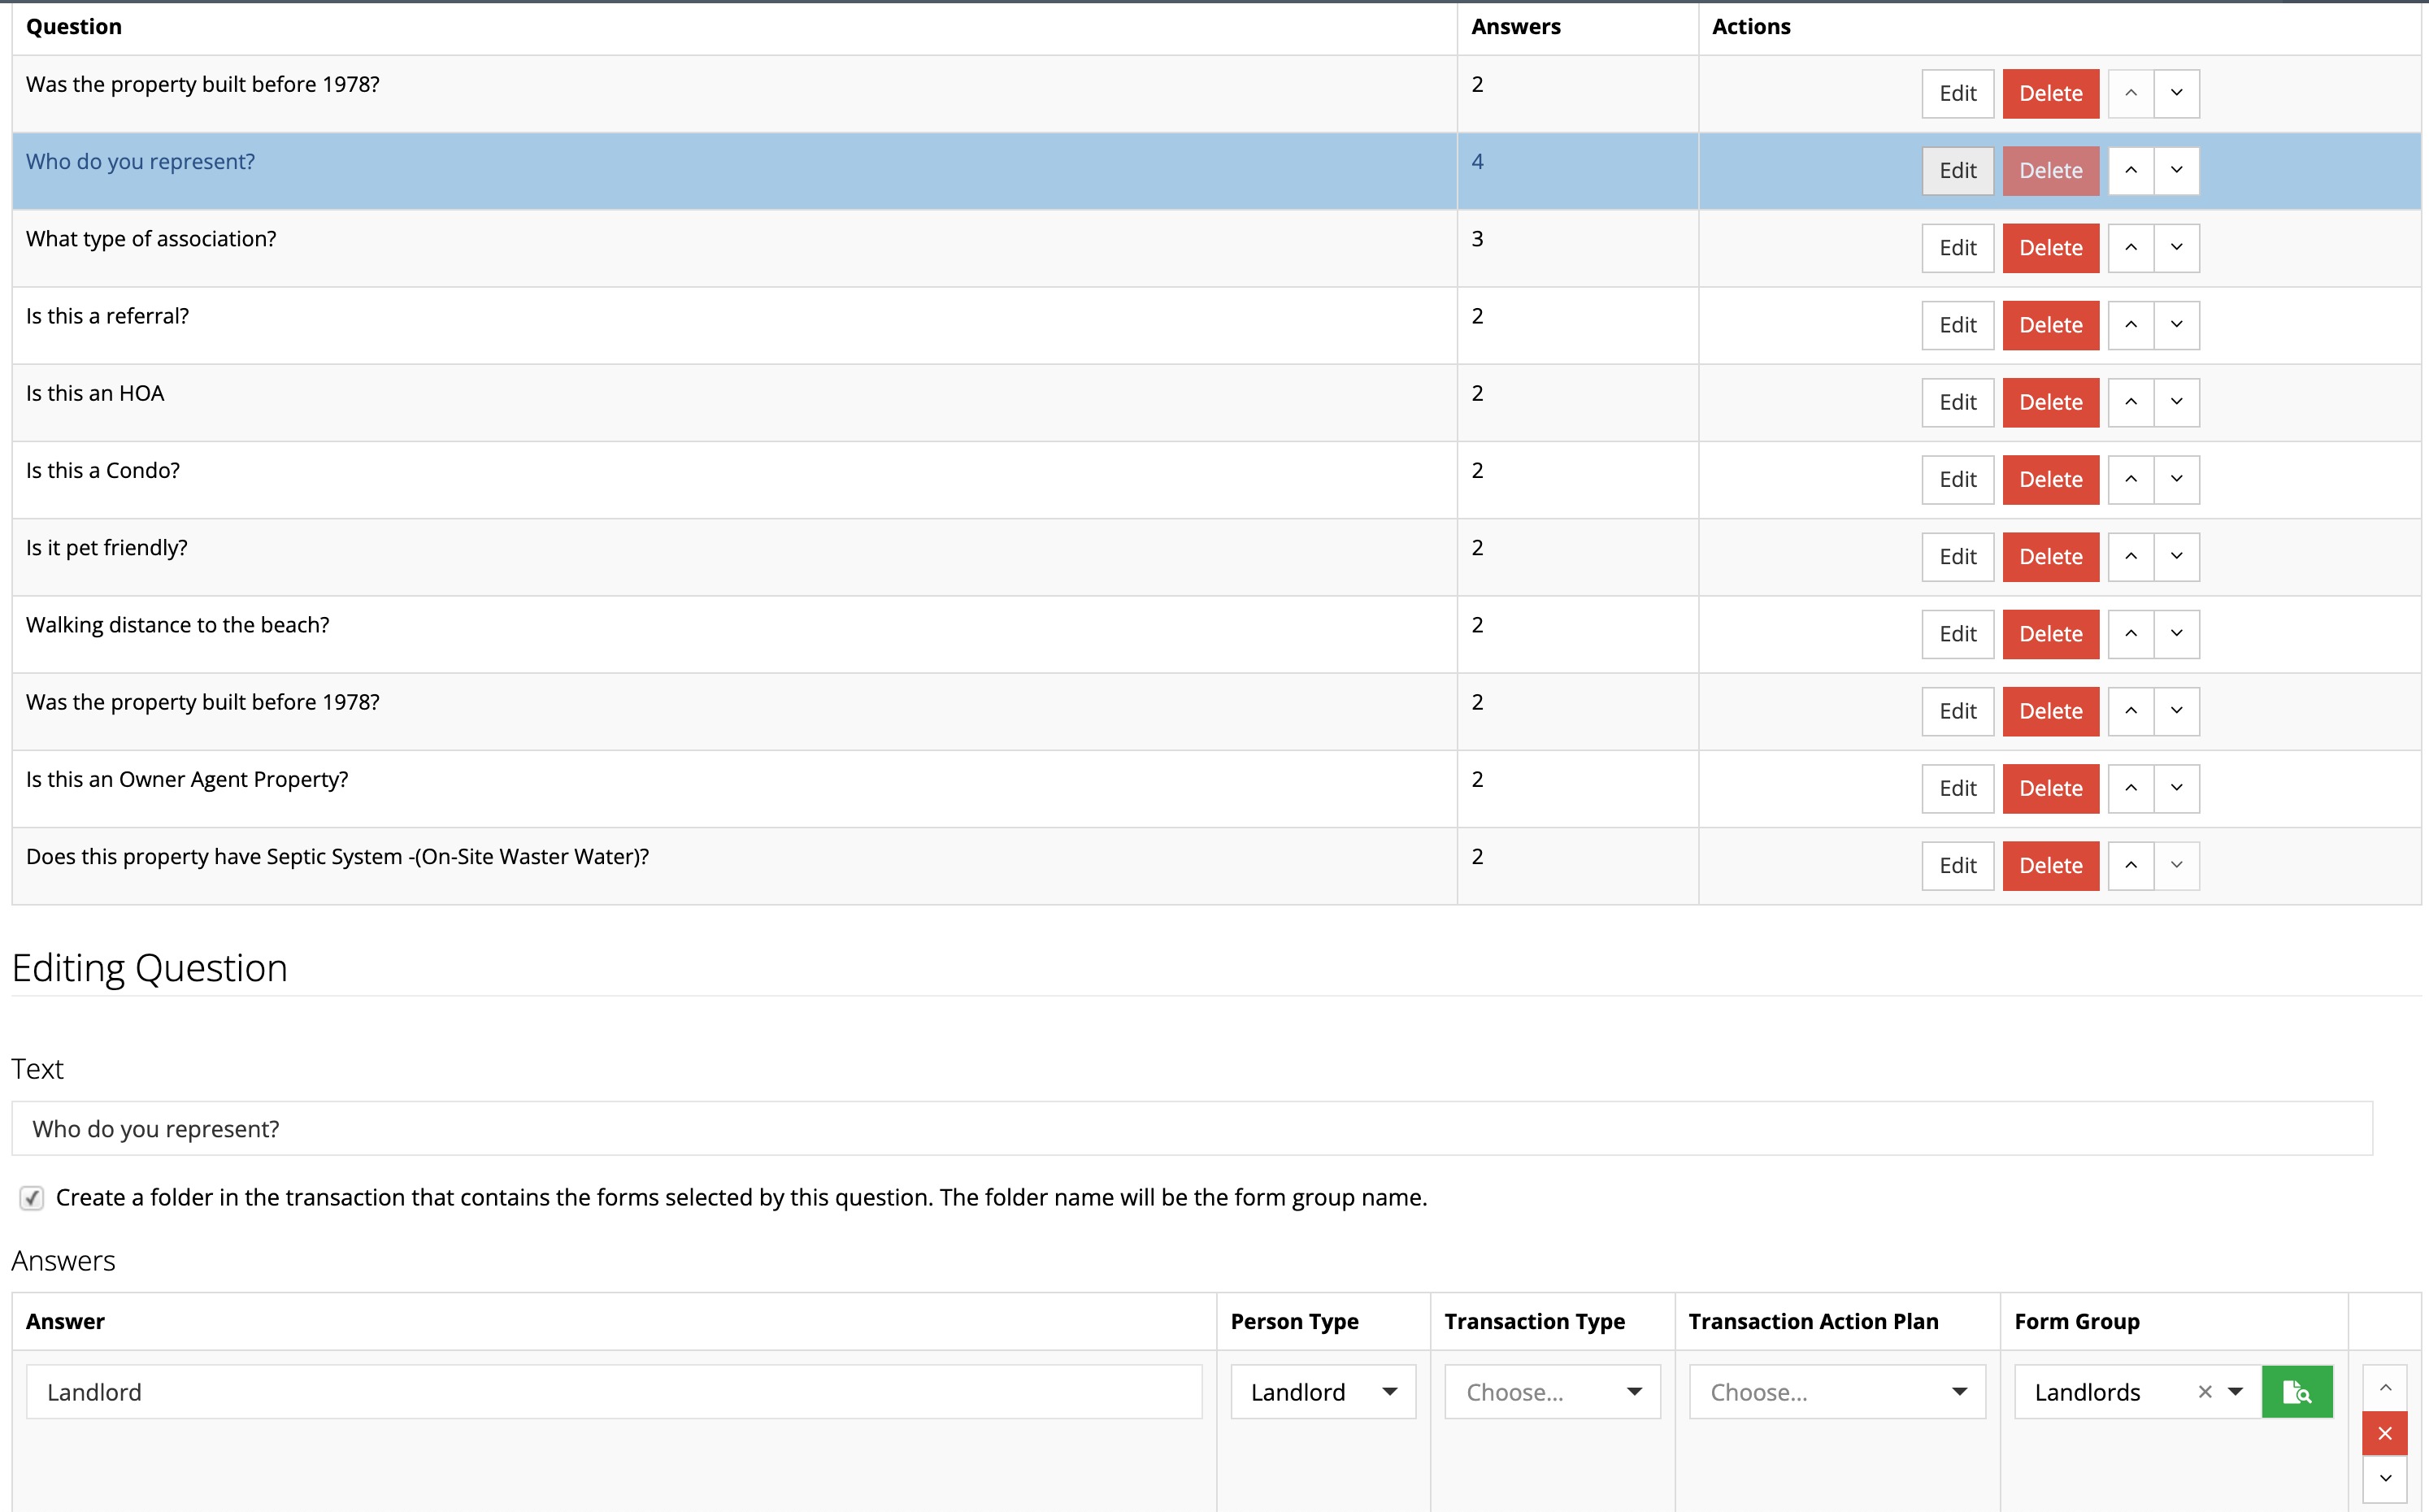
Task: Click the question Text input field
Action: [1190, 1129]
